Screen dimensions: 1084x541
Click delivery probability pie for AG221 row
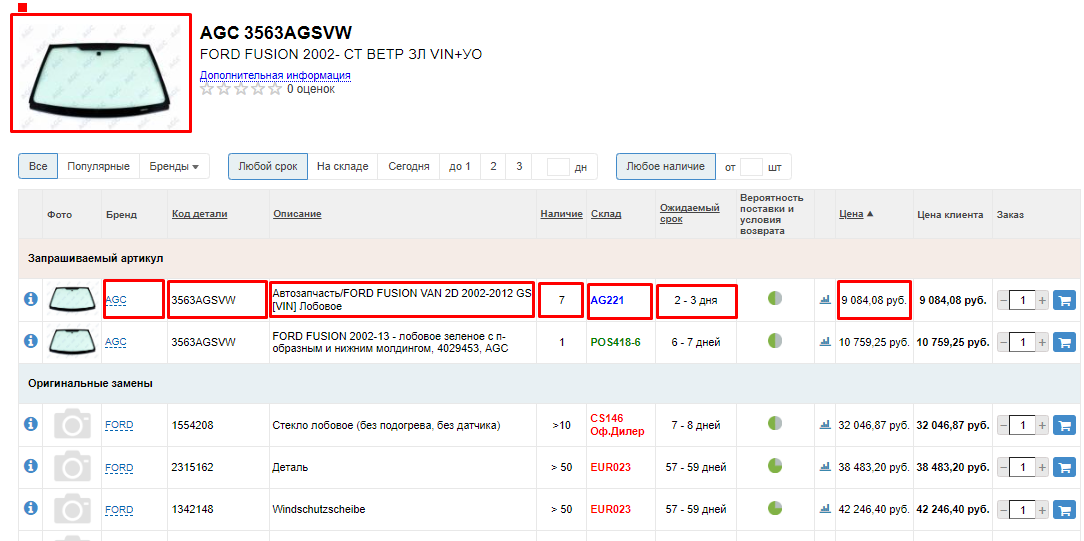coord(775,298)
